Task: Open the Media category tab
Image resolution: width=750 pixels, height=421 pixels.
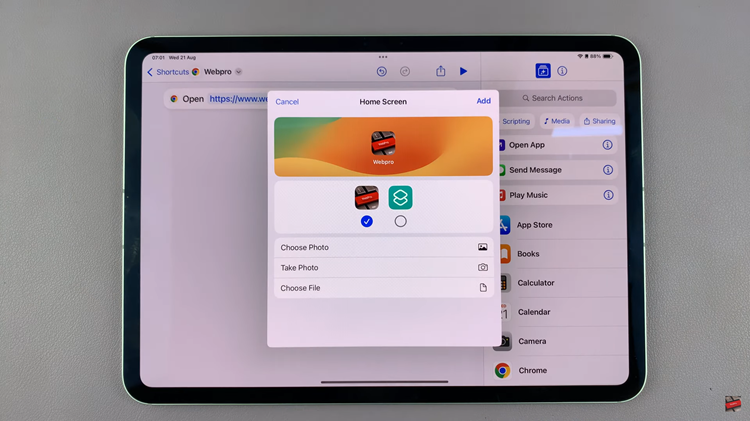Action: 558,121
